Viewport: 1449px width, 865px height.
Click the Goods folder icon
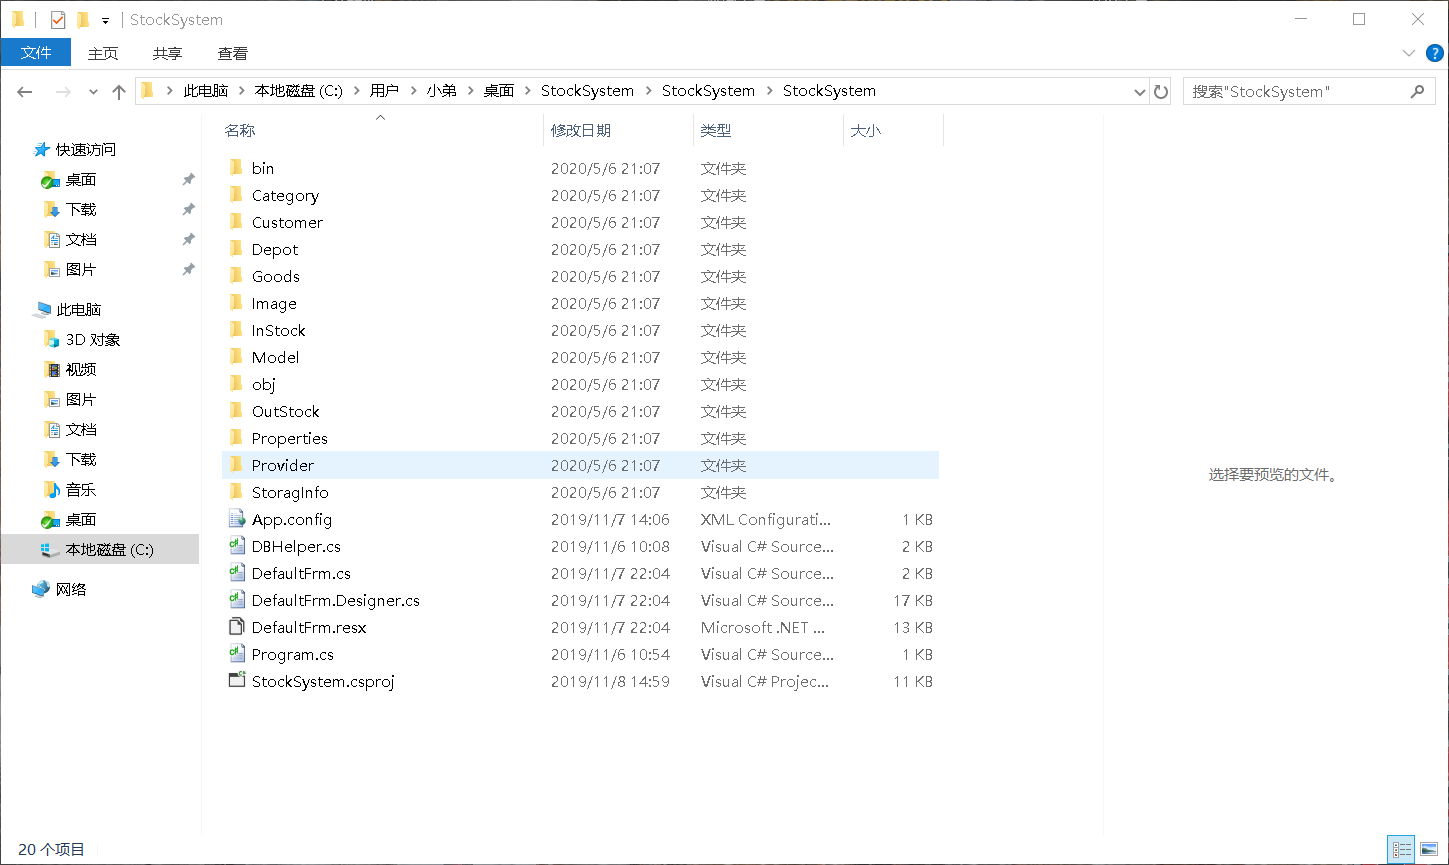click(236, 276)
